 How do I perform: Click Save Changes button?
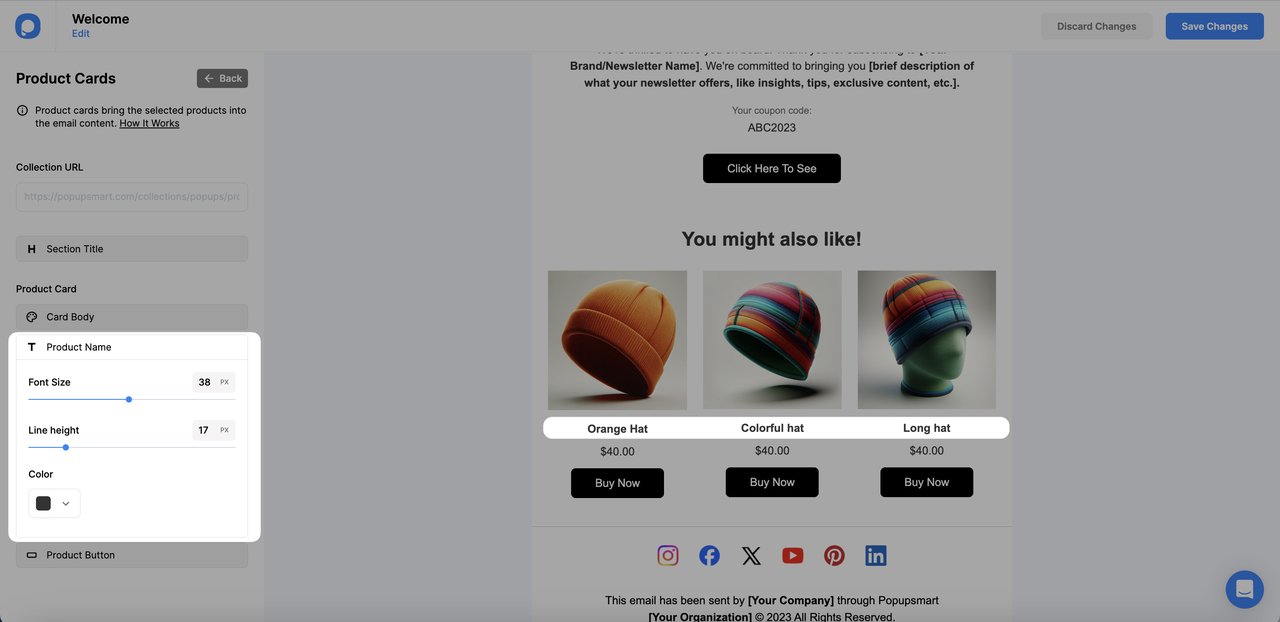coord(1214,26)
